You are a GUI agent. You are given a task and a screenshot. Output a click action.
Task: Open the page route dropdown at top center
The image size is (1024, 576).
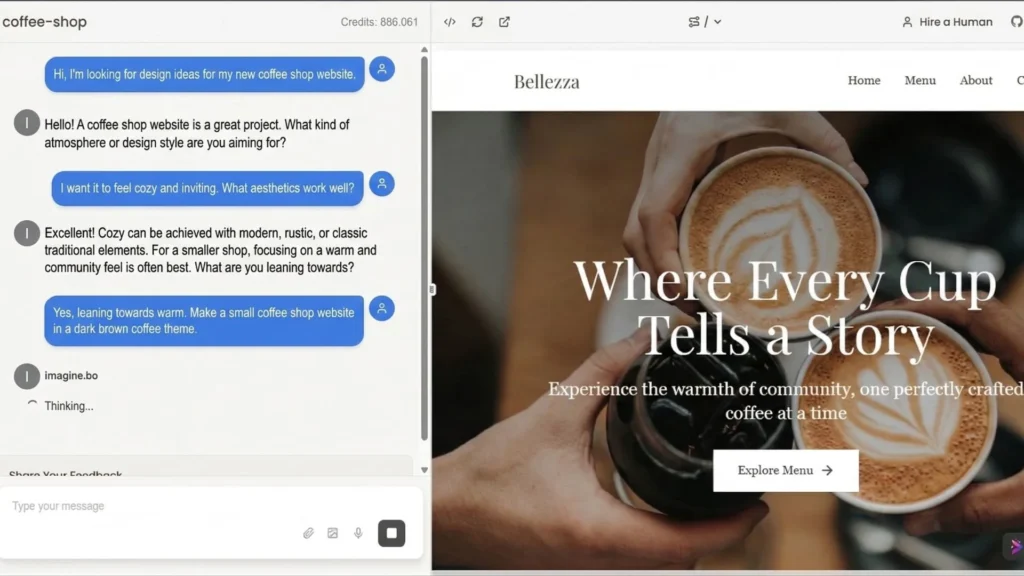705,21
